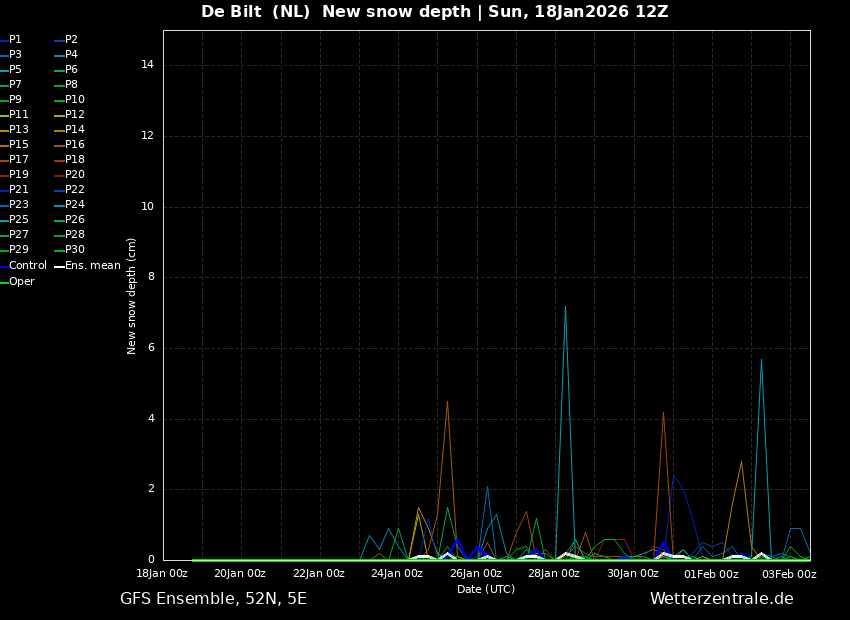Select legend entry P12
850x620 pixels.
69,115
